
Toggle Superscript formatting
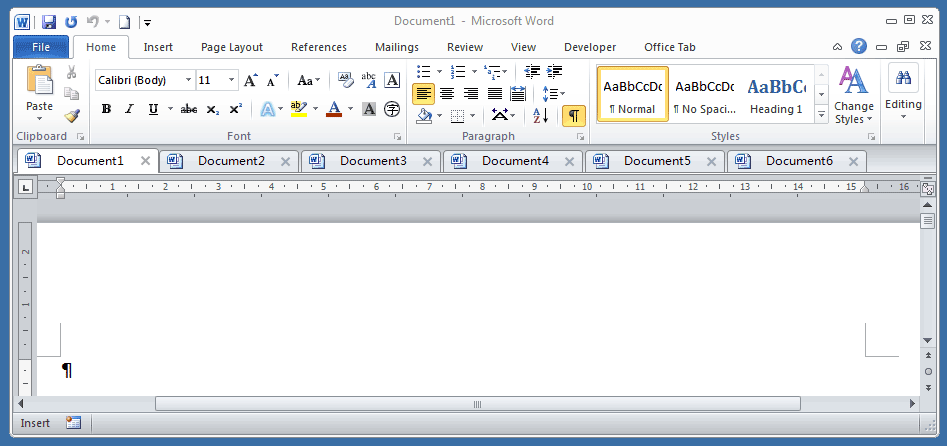[x=236, y=109]
